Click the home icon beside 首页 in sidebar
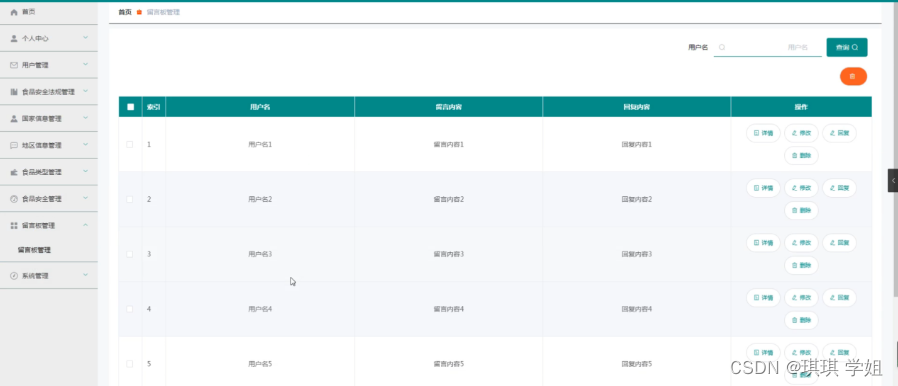898x386 pixels. pos(14,12)
